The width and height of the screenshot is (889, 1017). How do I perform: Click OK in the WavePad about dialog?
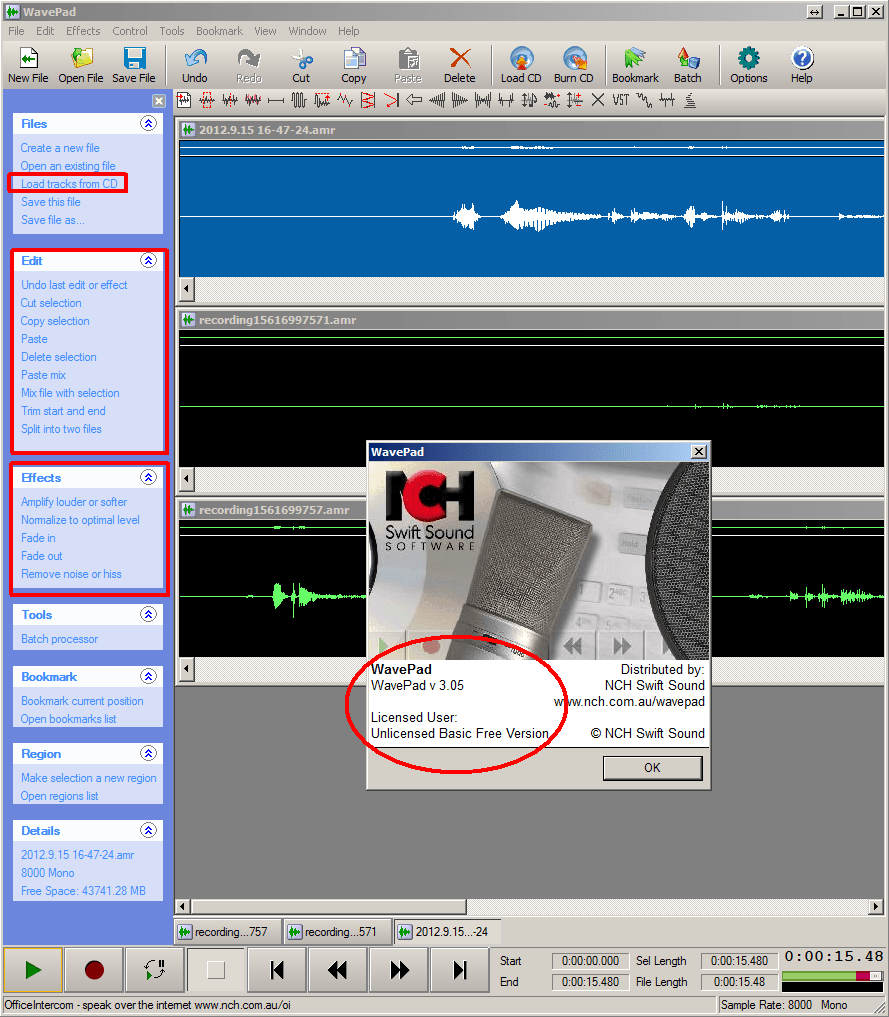pyautogui.click(x=652, y=768)
